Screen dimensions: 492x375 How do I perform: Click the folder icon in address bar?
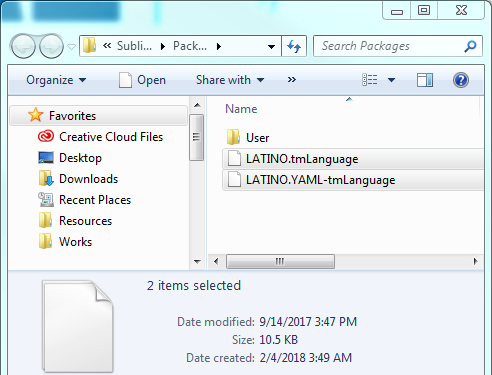point(89,46)
